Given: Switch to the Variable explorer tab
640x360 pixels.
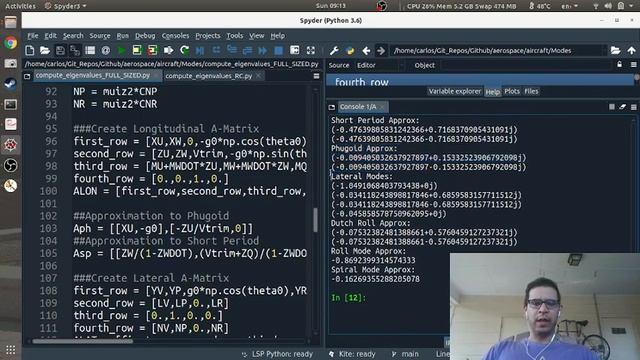Looking at the screenshot, I should pyautogui.click(x=455, y=91).
